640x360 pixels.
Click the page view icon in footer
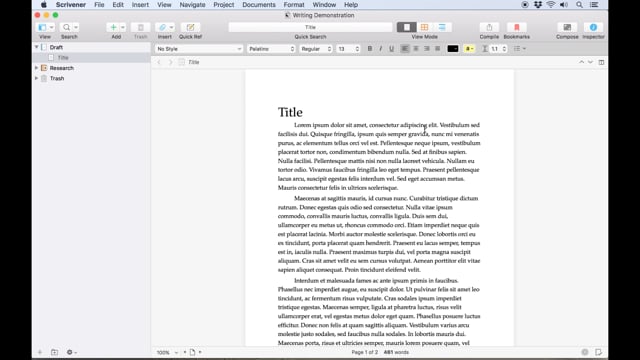tap(192, 352)
